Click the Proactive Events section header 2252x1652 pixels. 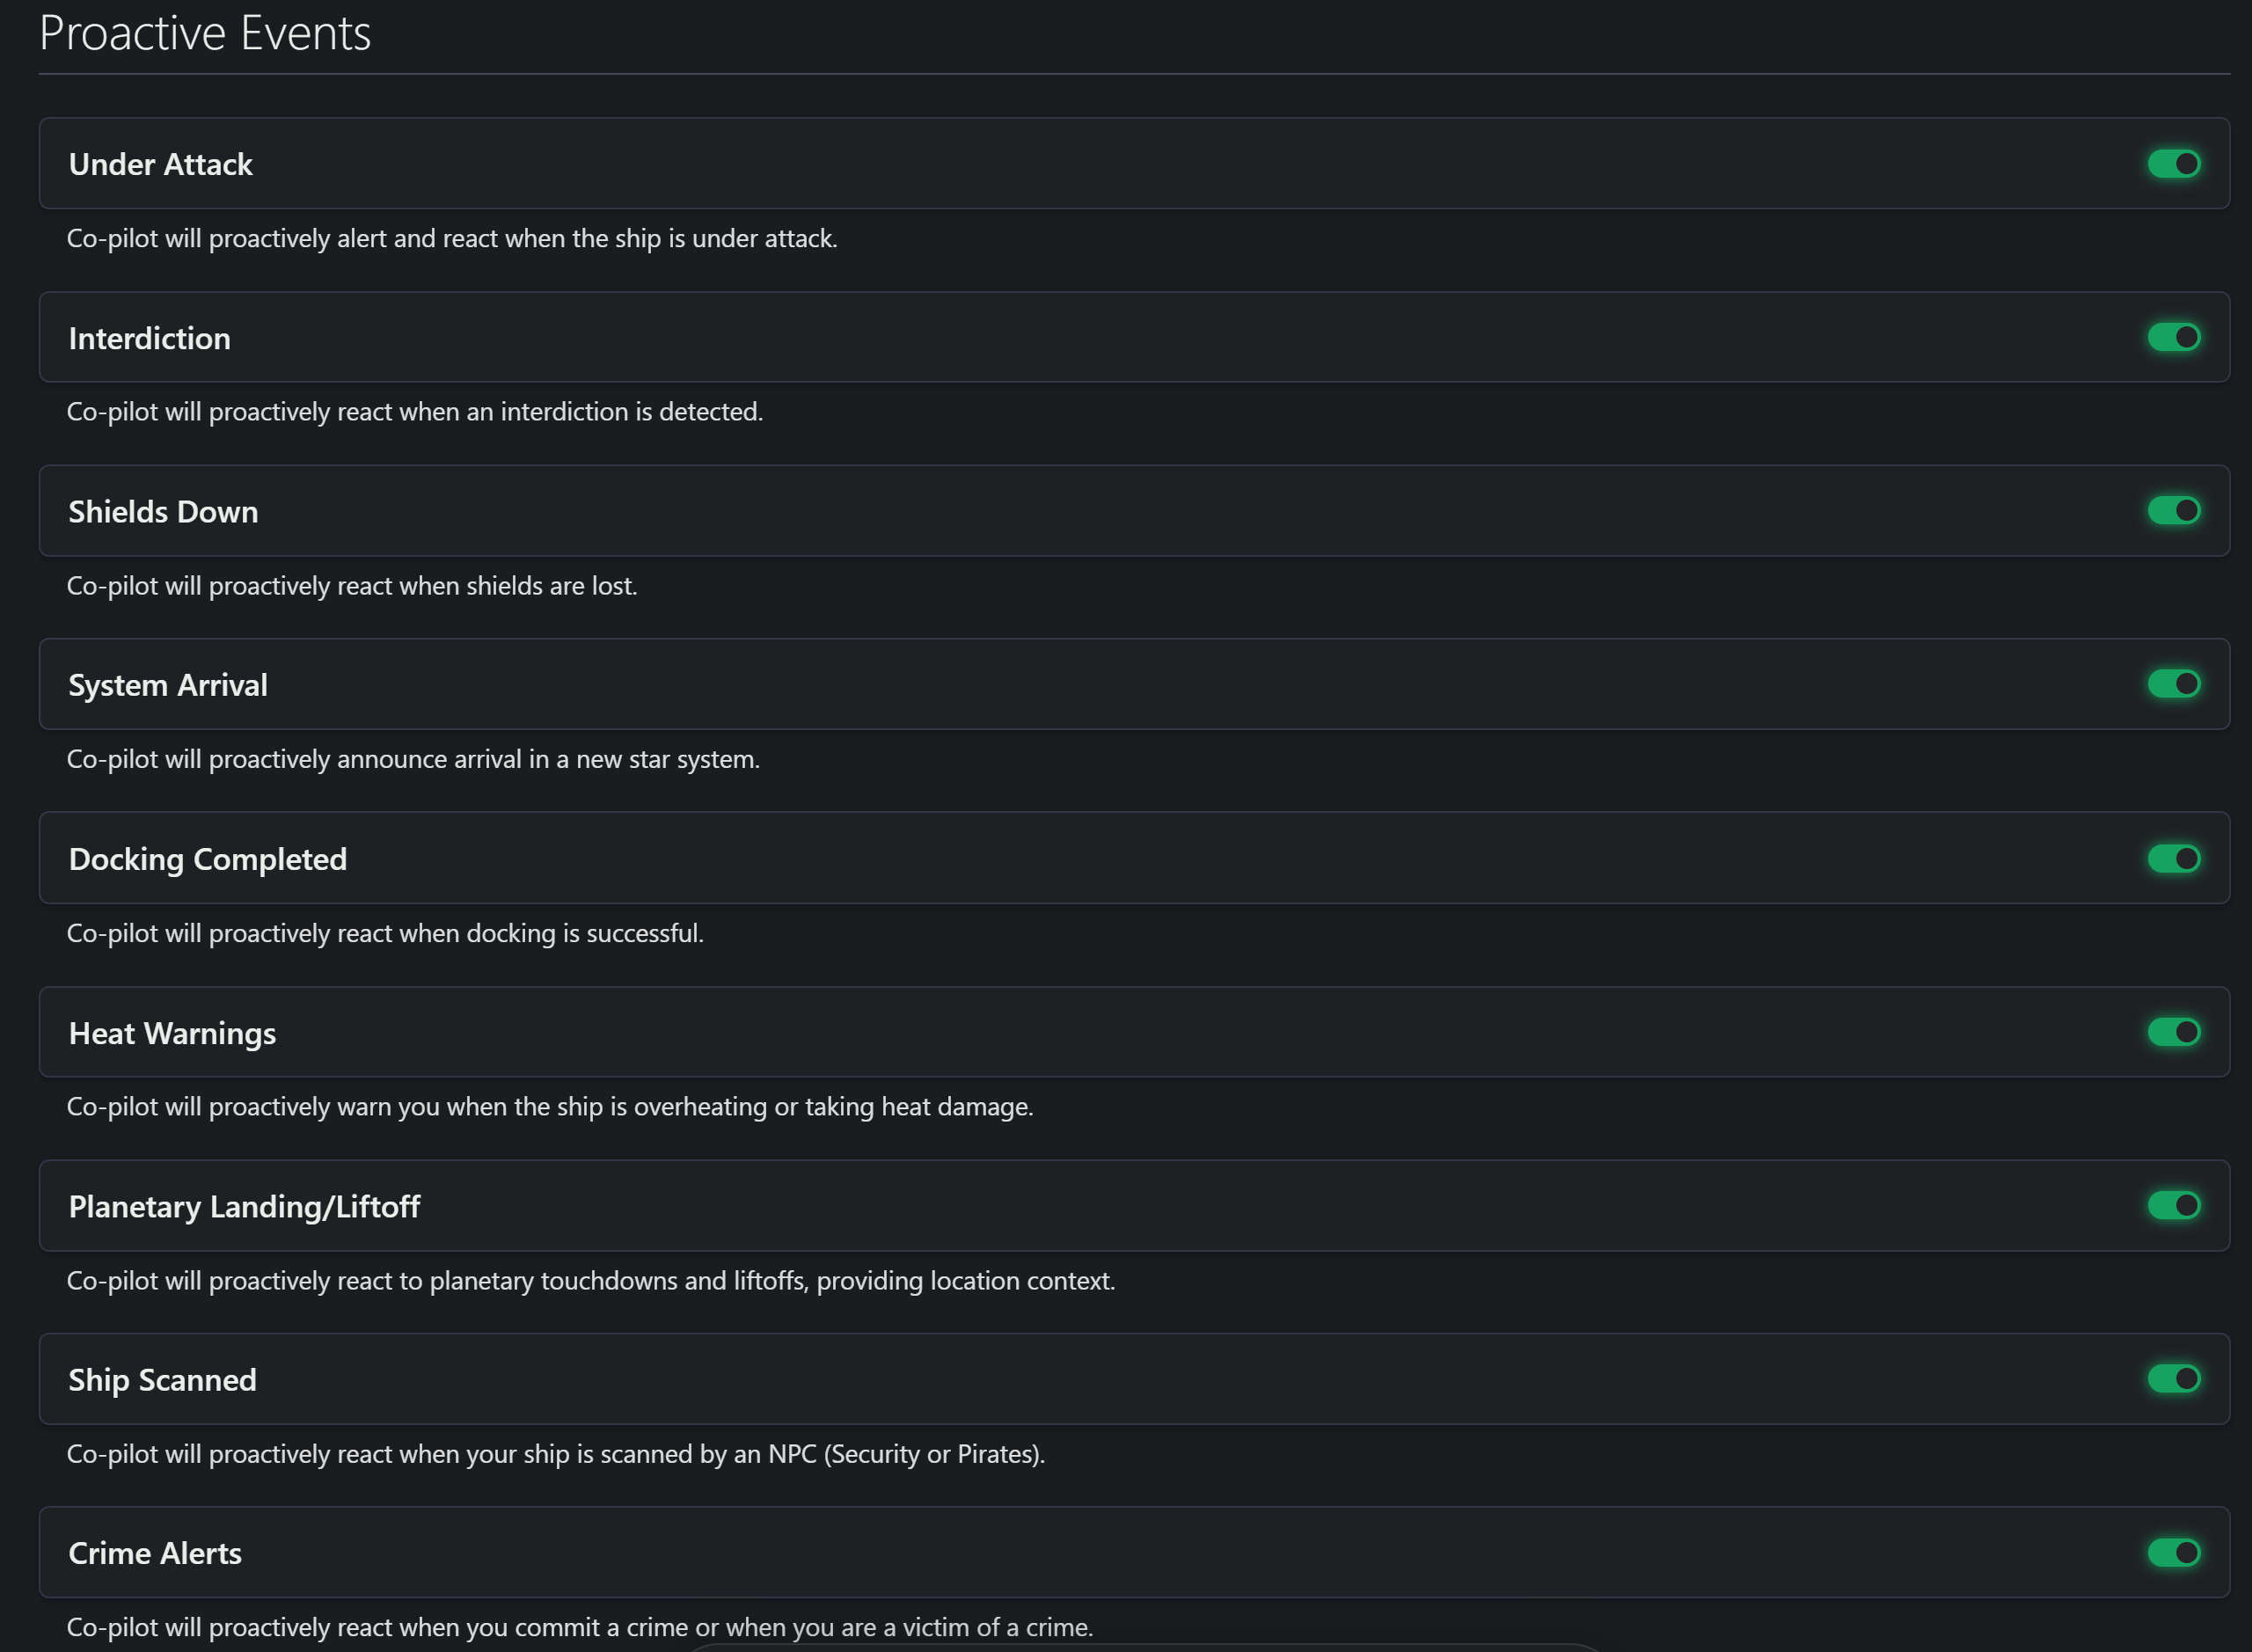205,33
